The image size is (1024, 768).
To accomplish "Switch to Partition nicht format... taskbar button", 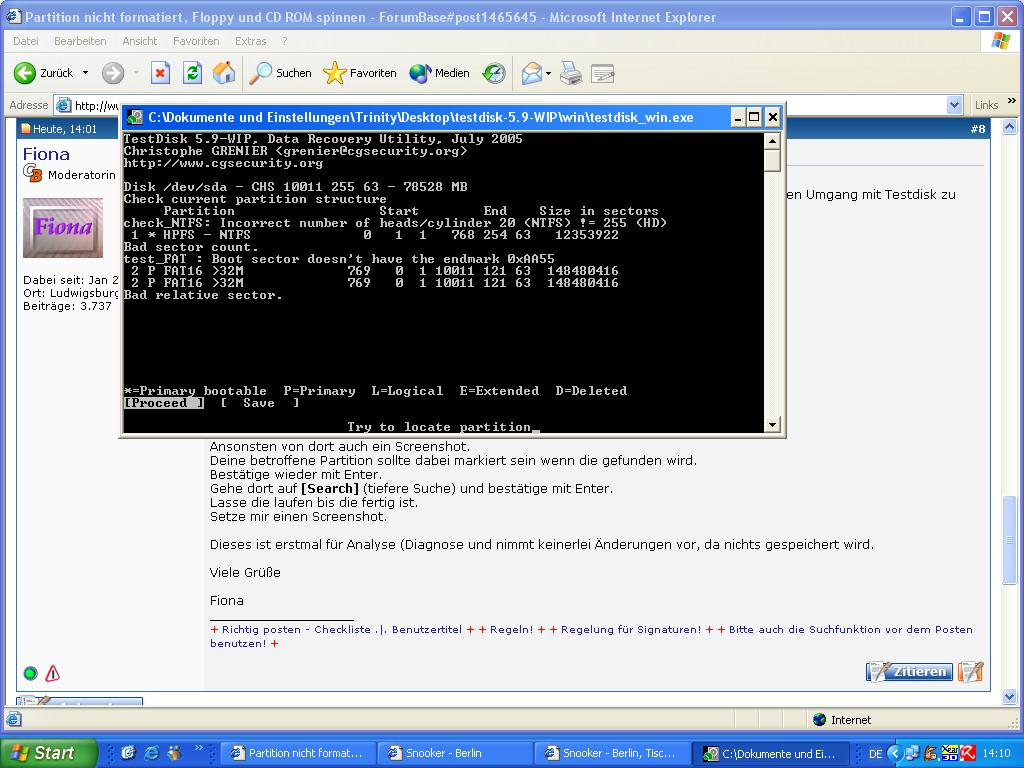I will pos(299,753).
